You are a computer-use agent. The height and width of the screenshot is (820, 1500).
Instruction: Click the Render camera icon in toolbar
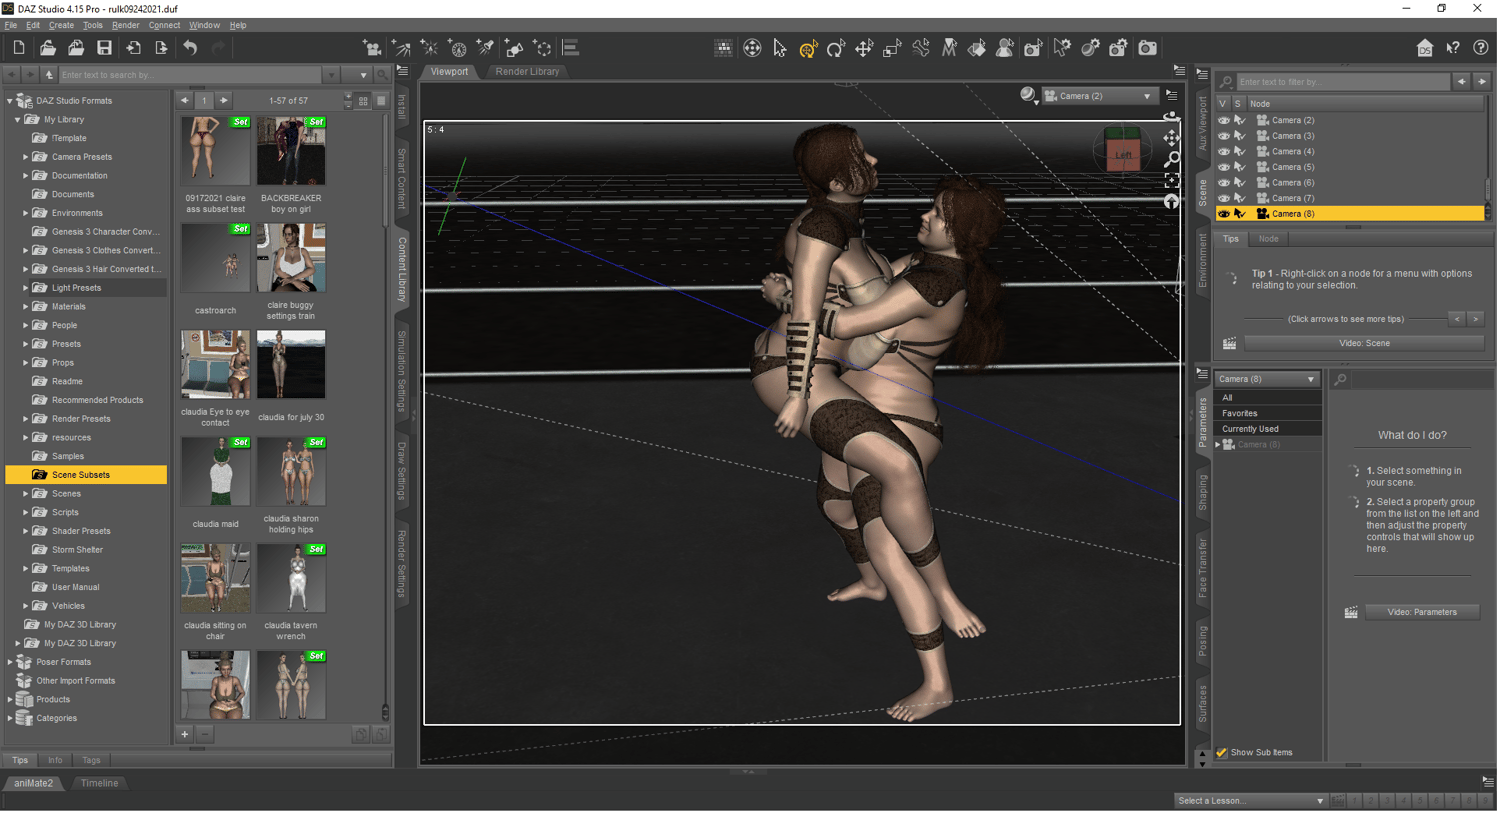pyautogui.click(x=1147, y=48)
